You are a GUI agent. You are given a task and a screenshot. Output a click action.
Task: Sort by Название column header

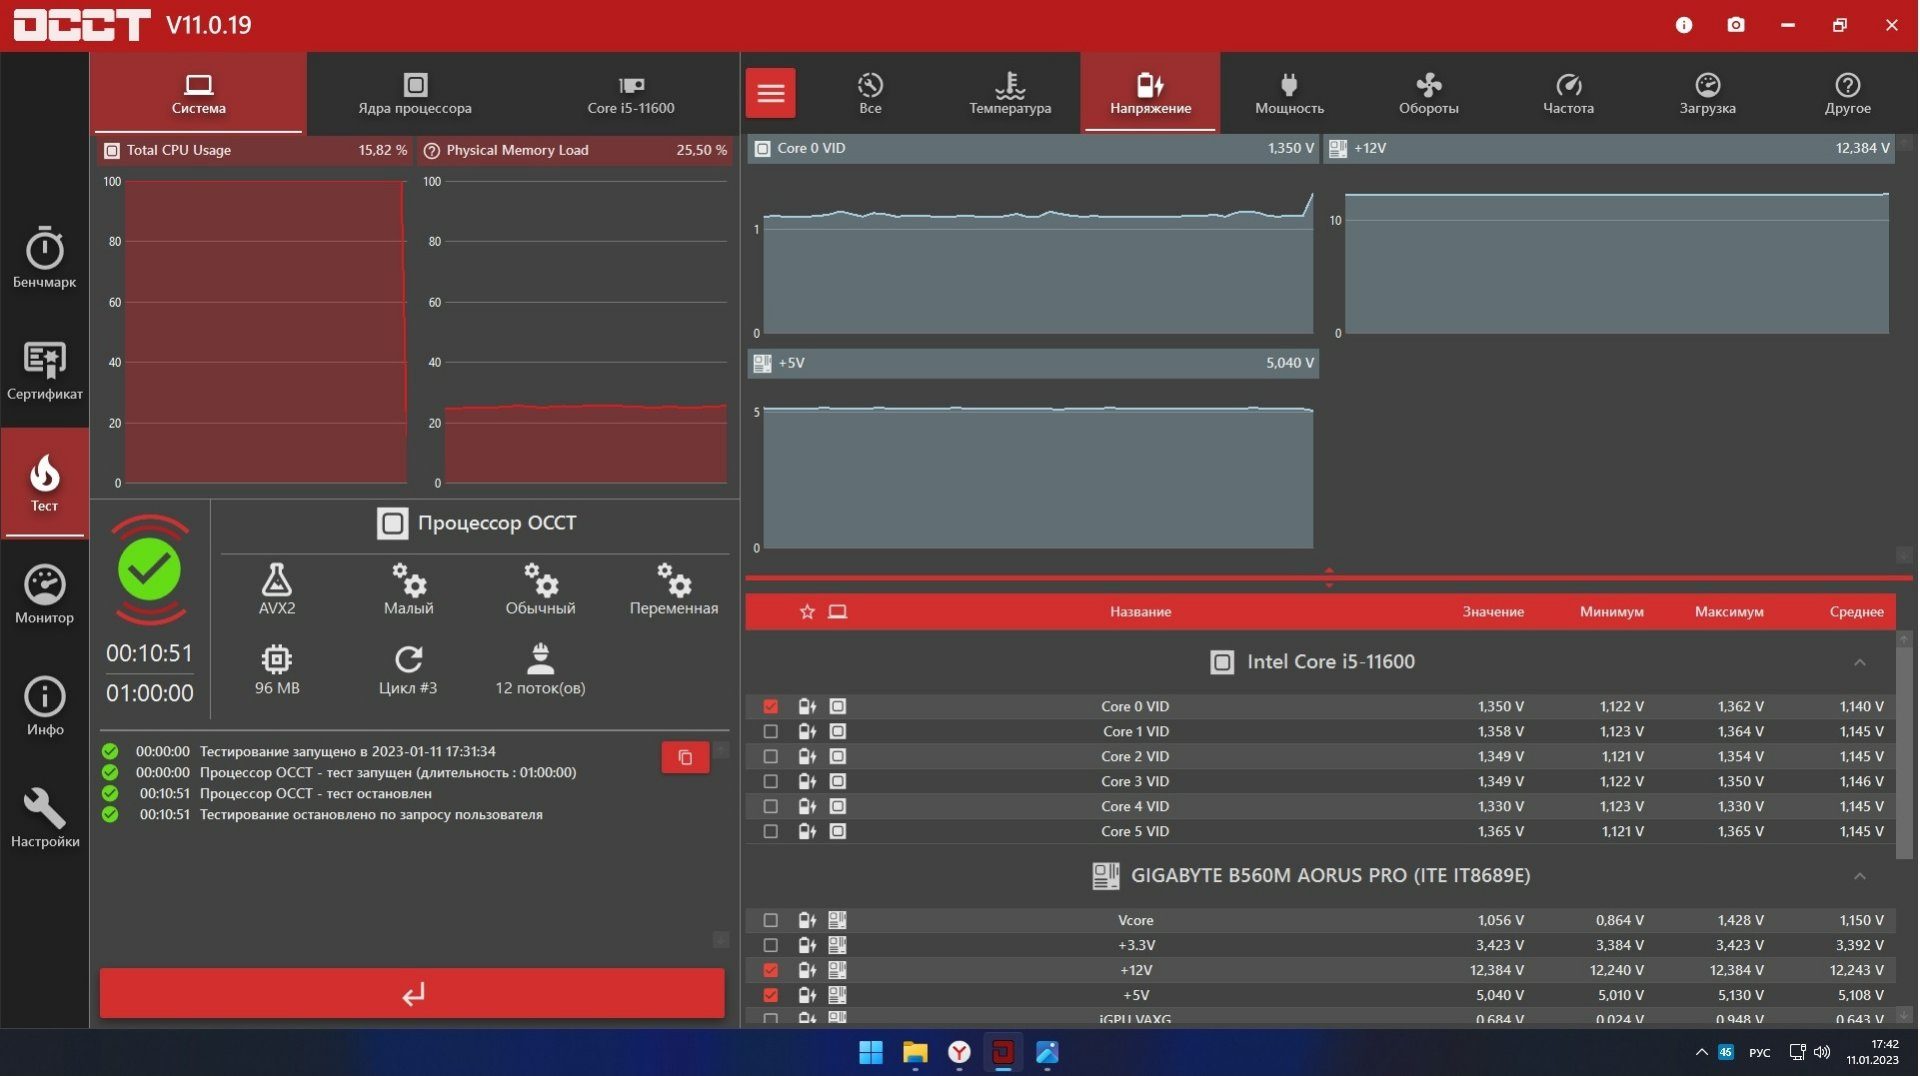[1140, 611]
